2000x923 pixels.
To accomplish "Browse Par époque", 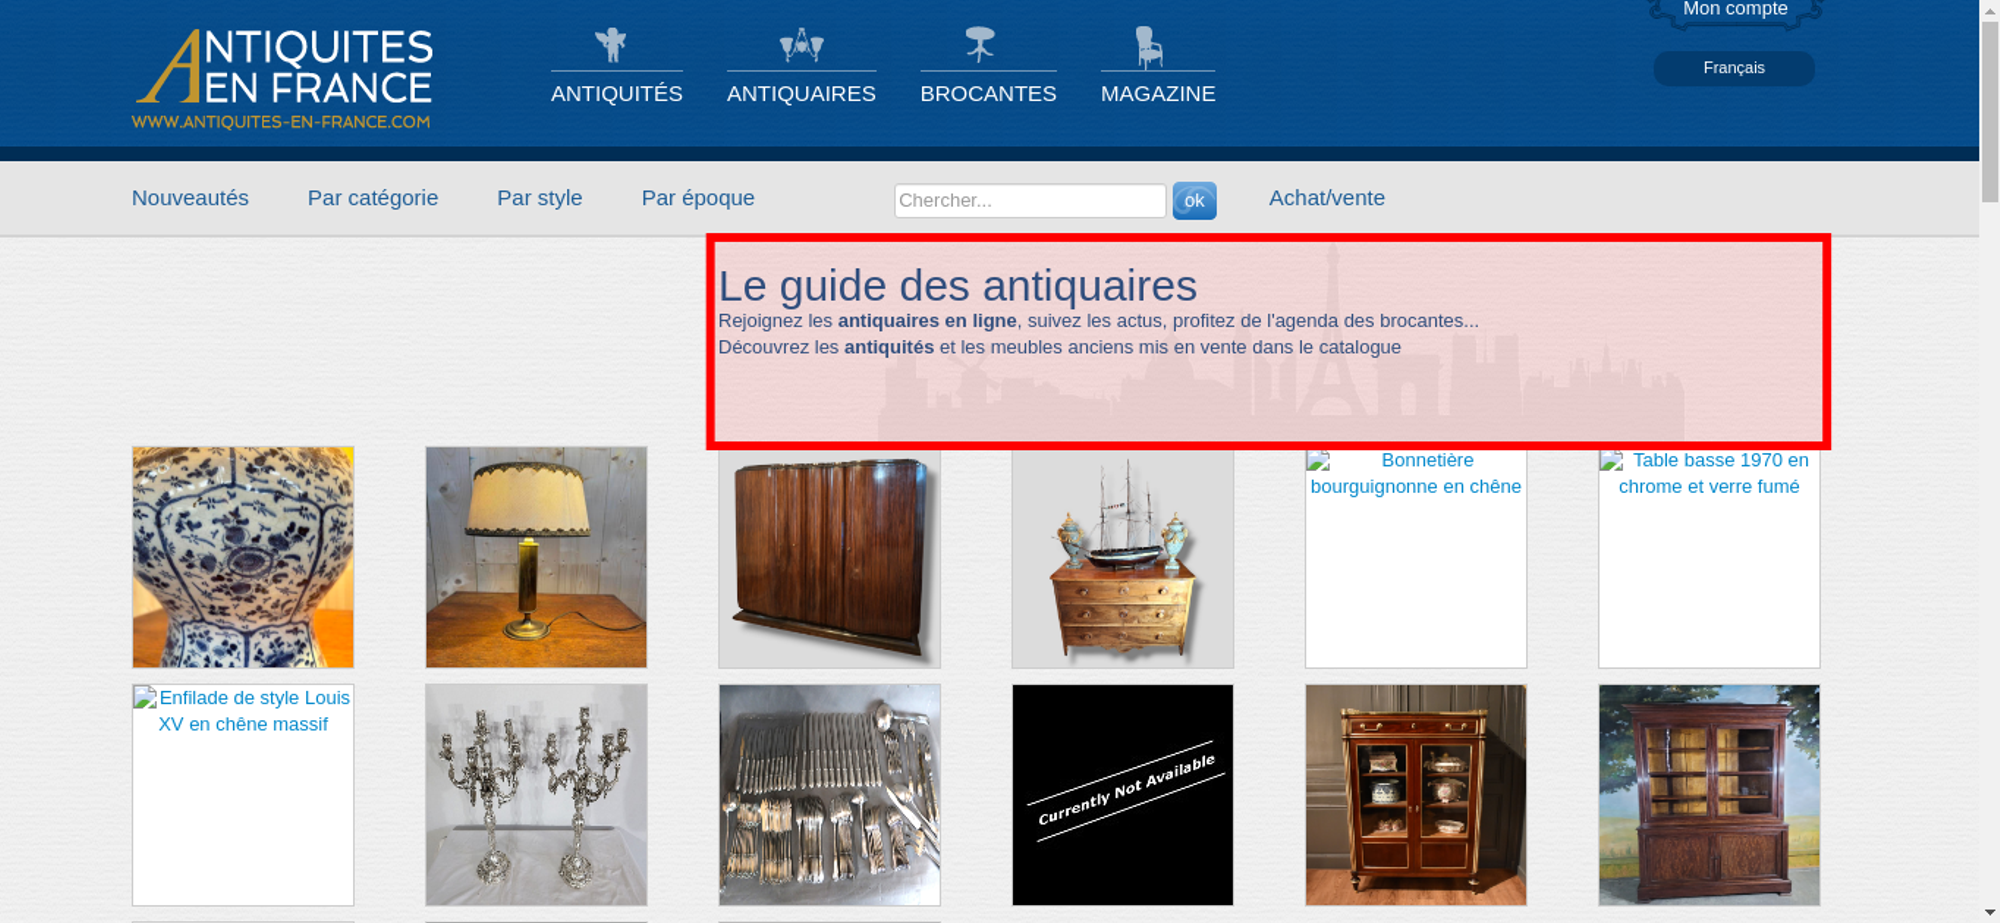I will [698, 198].
